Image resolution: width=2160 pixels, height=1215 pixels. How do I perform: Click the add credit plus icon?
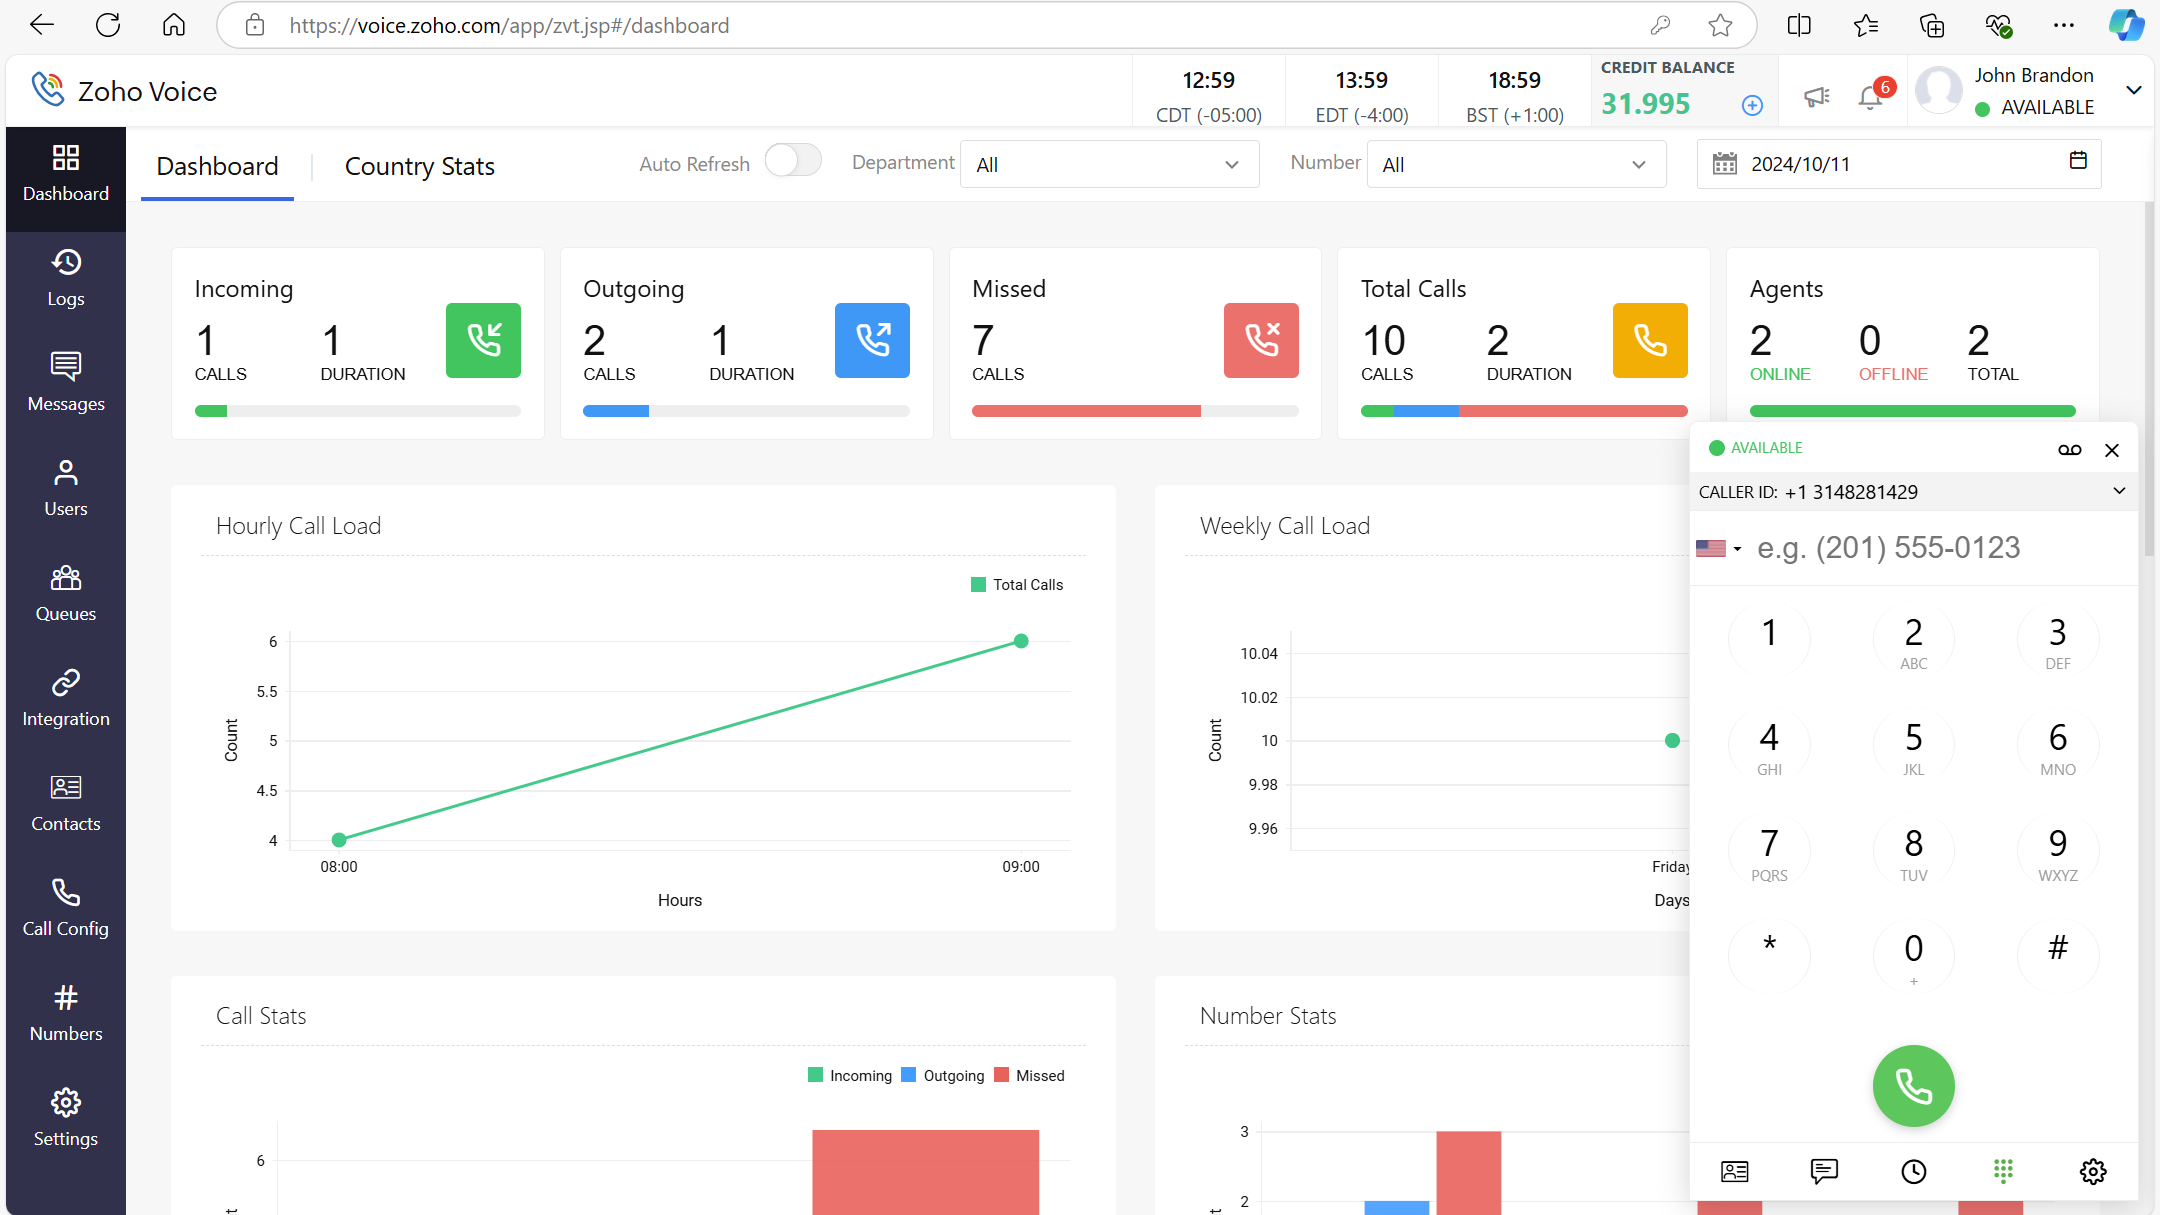pyautogui.click(x=1752, y=105)
